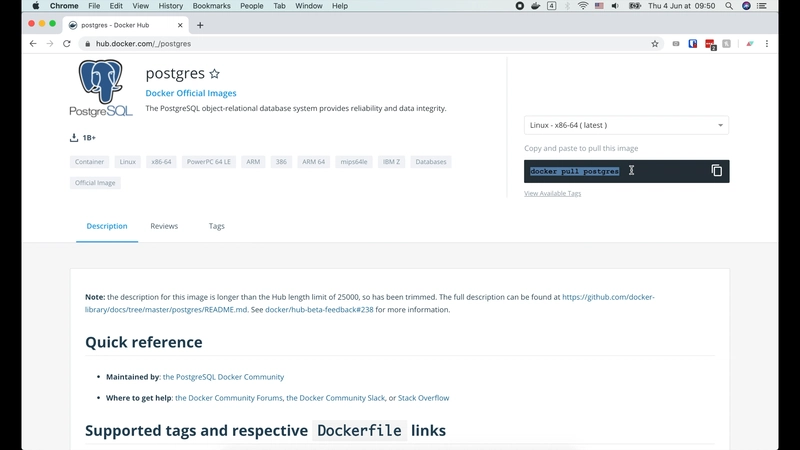Click the battery status icon
Image resolution: width=800 pixels, height=450 pixels.
point(635,6)
